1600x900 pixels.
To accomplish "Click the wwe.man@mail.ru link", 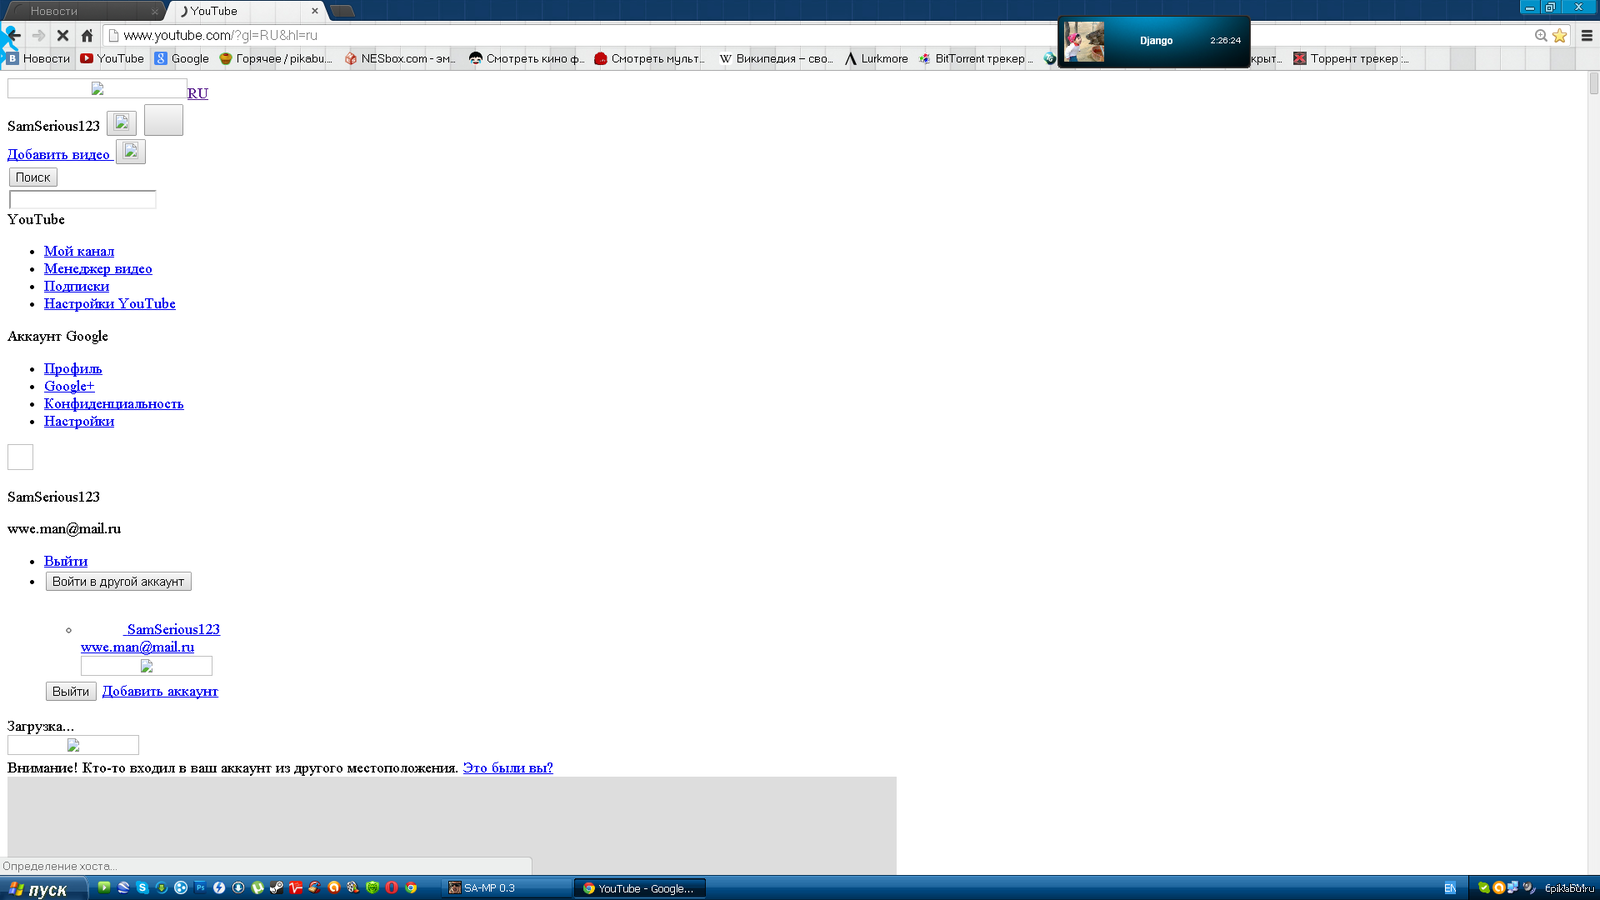I will 138,647.
